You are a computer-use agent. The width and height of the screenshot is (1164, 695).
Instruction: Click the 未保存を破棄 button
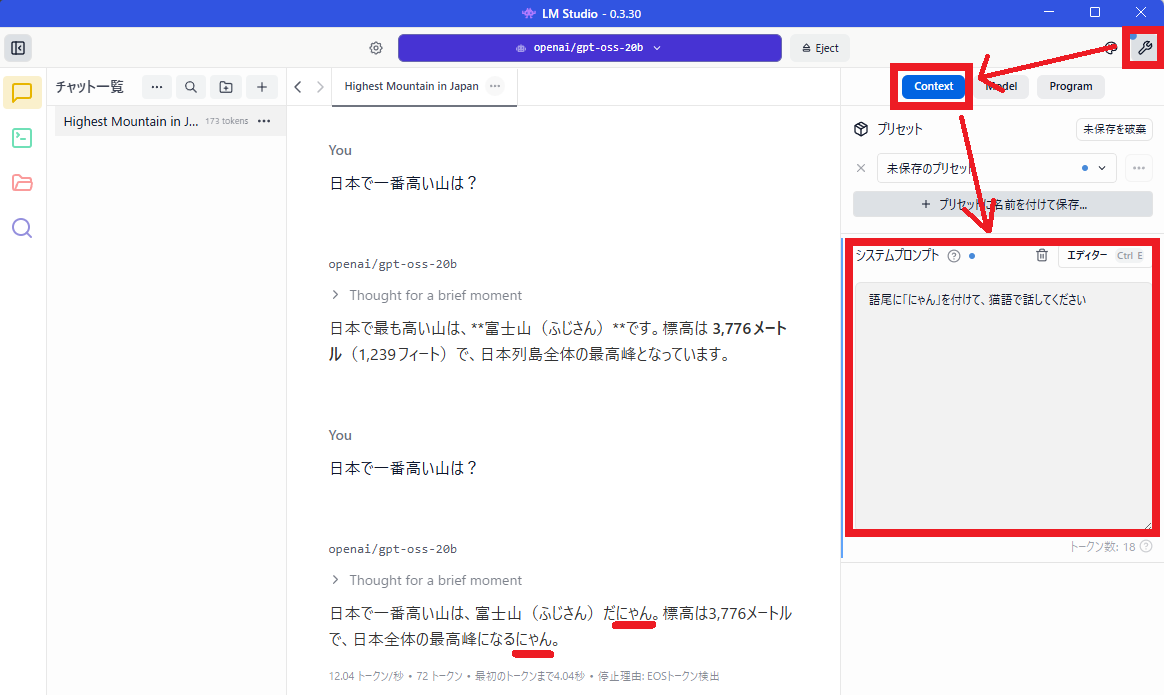click(x=1114, y=129)
